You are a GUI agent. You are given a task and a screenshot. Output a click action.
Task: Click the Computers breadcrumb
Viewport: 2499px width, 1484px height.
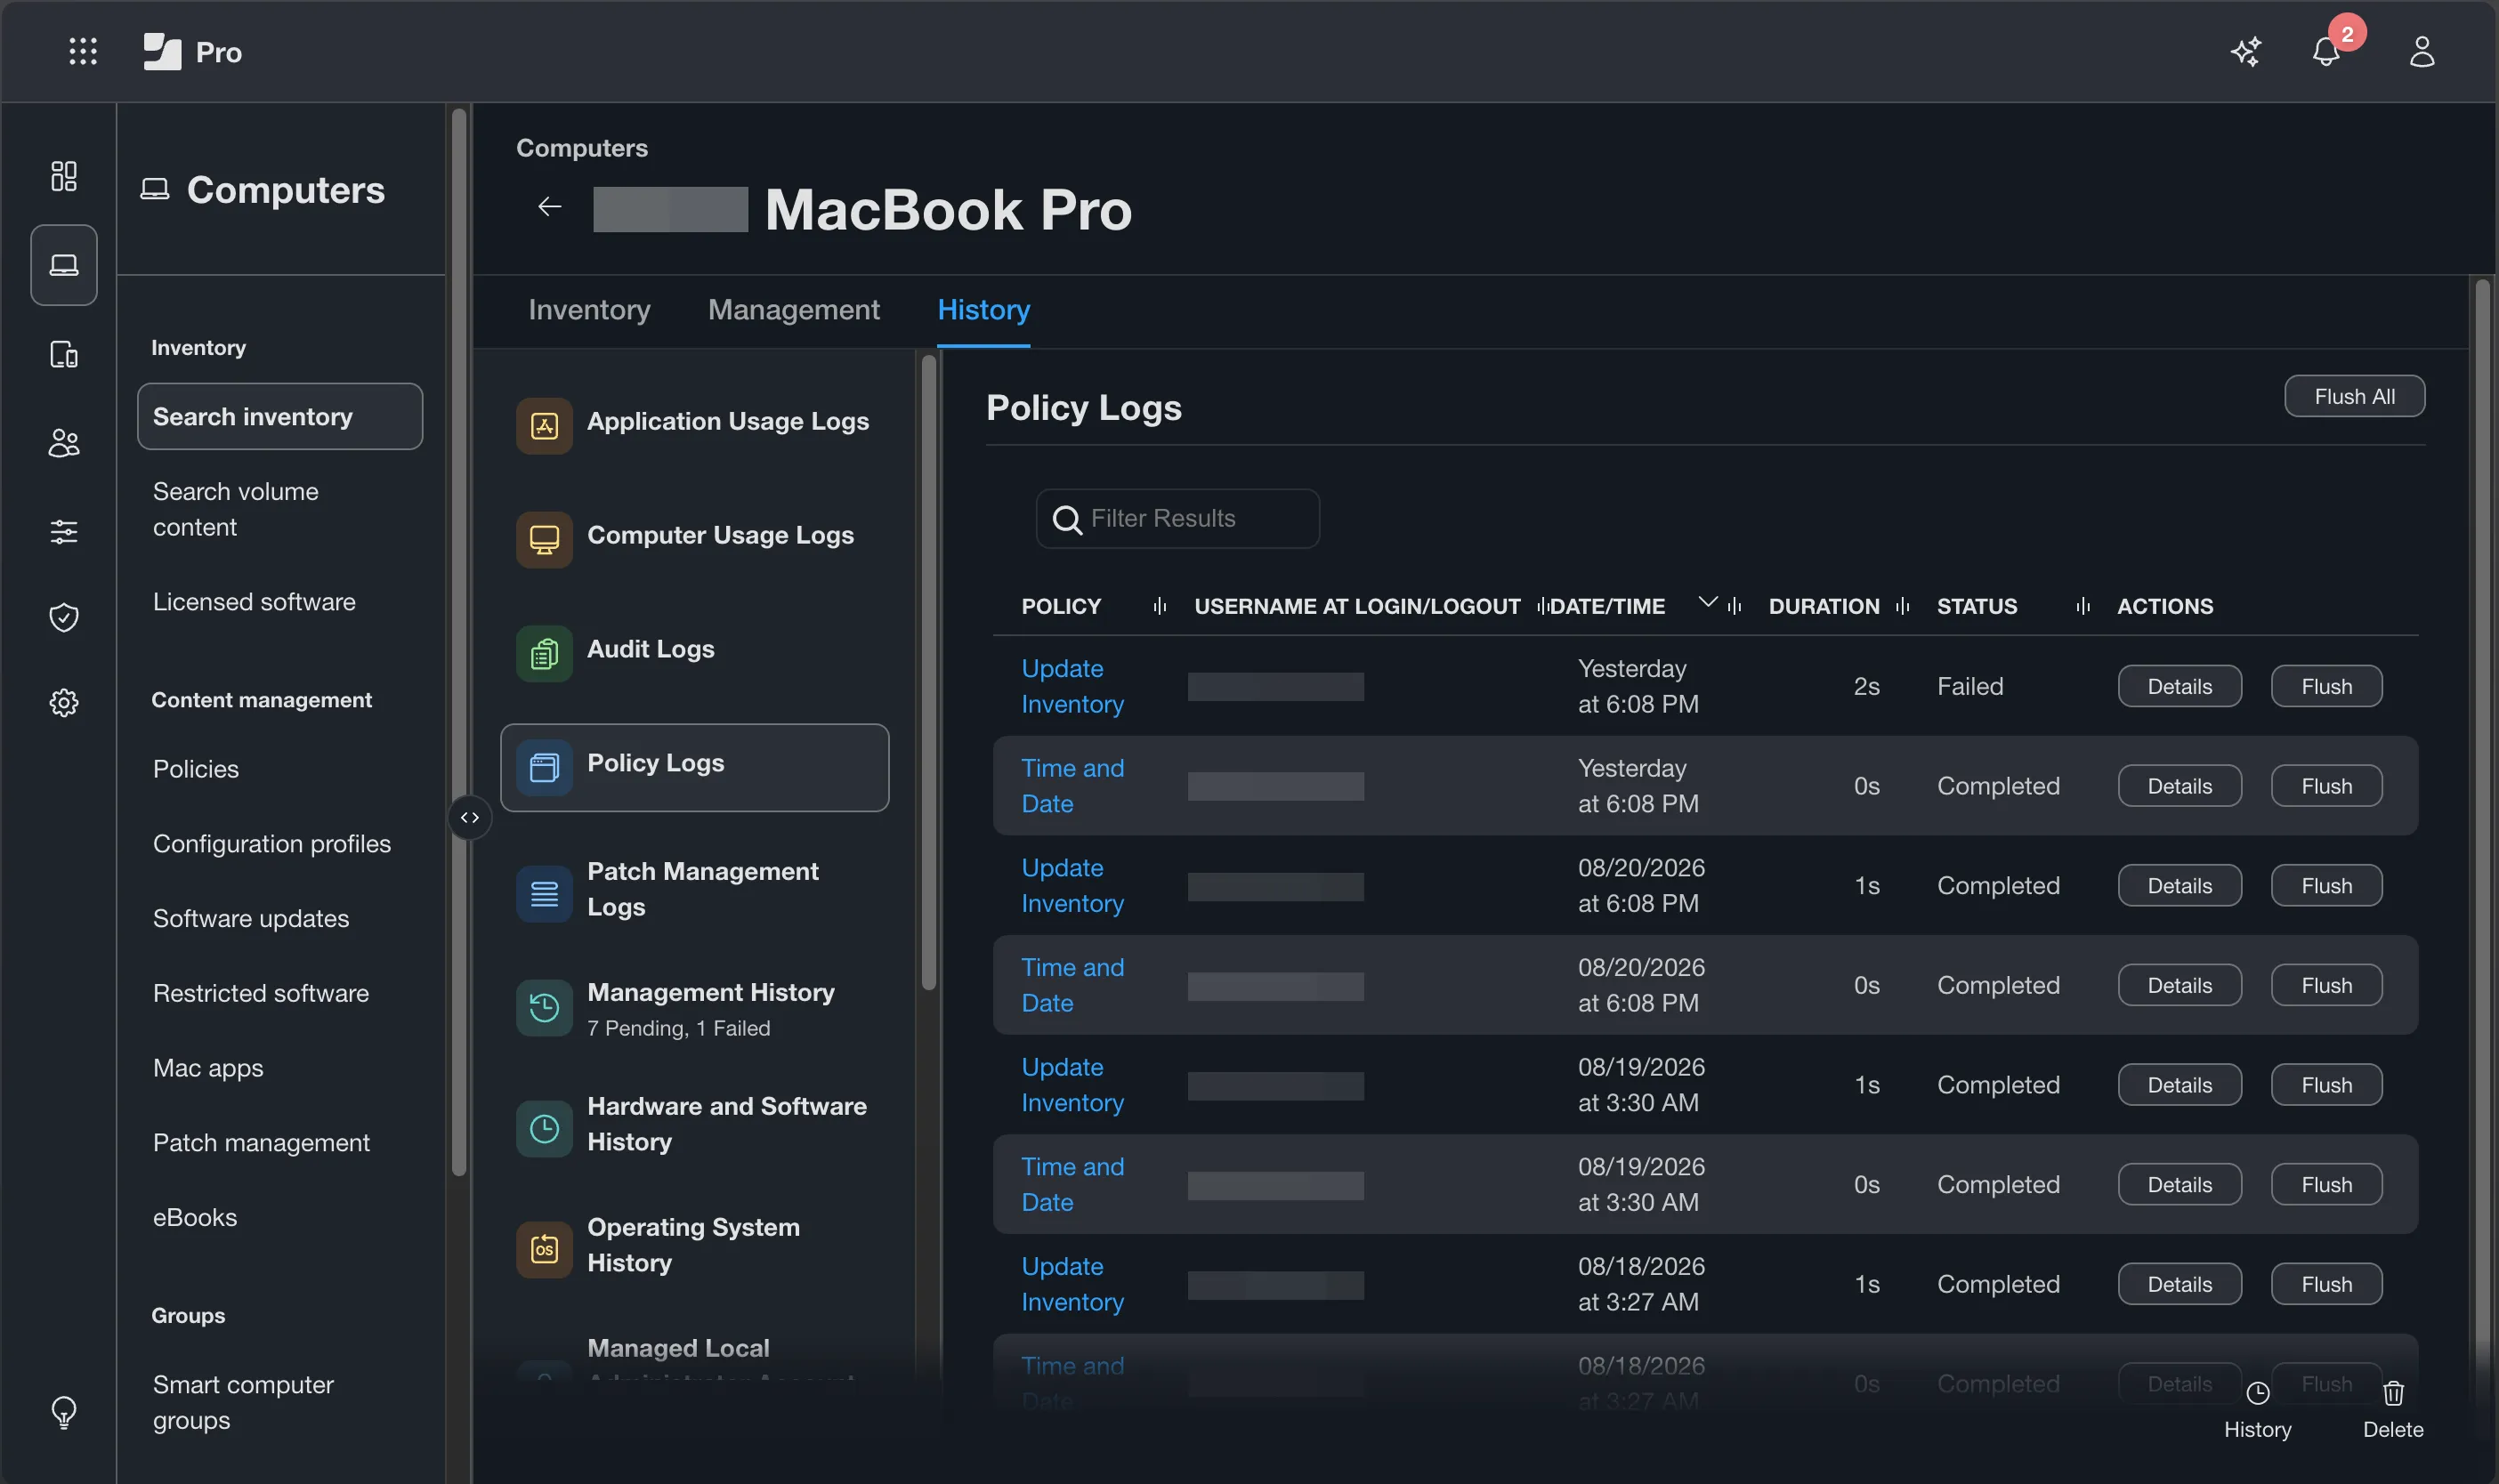pyautogui.click(x=582, y=148)
